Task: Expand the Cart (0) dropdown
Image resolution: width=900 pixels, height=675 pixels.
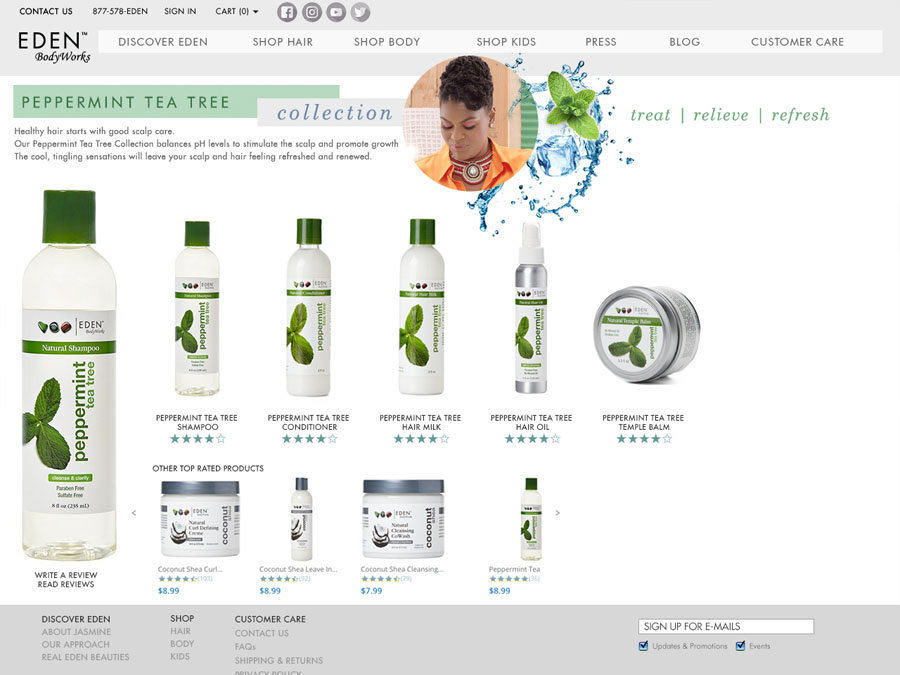Action: tap(236, 11)
